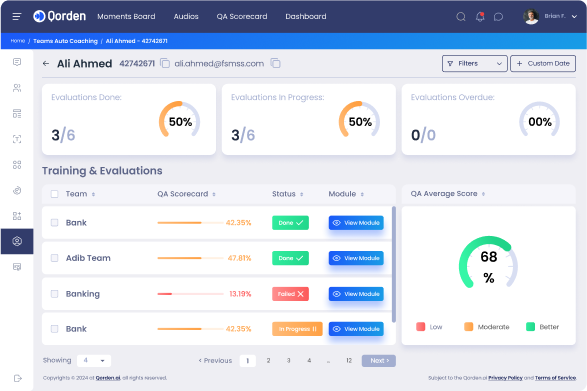Go to page 3
The width and height of the screenshot is (587, 391).
(289, 361)
